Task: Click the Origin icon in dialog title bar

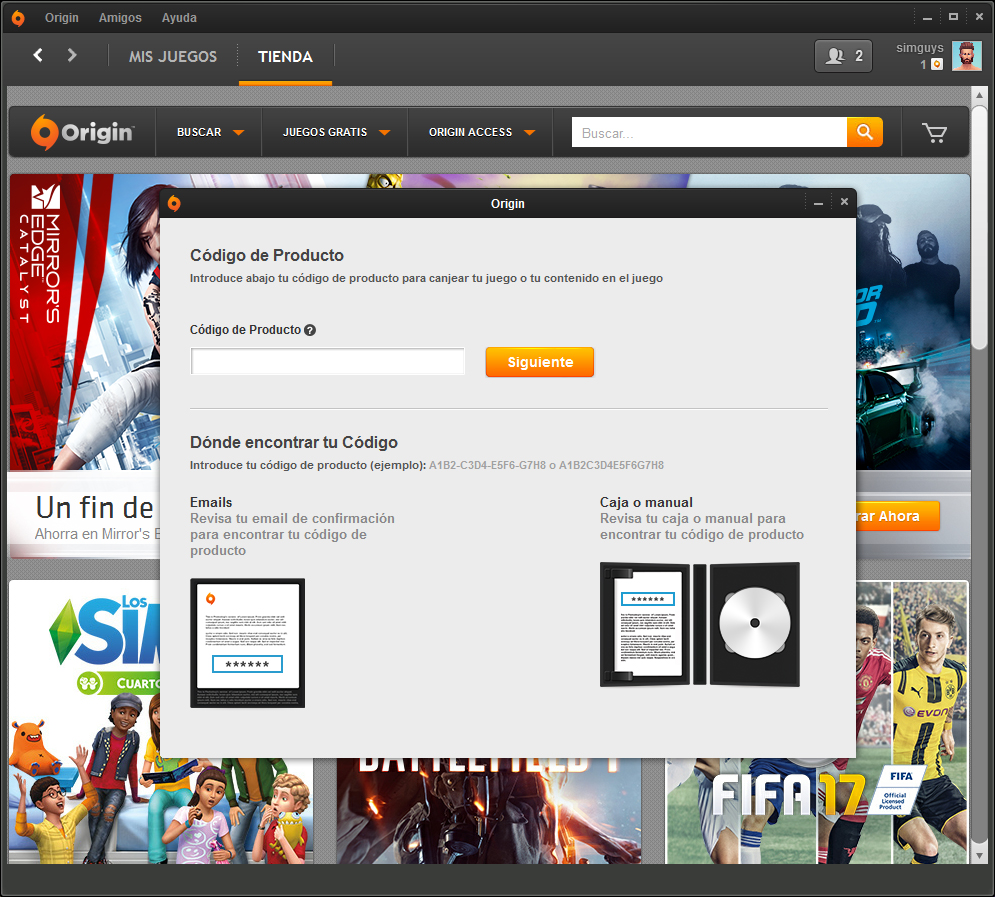Action: tap(174, 204)
